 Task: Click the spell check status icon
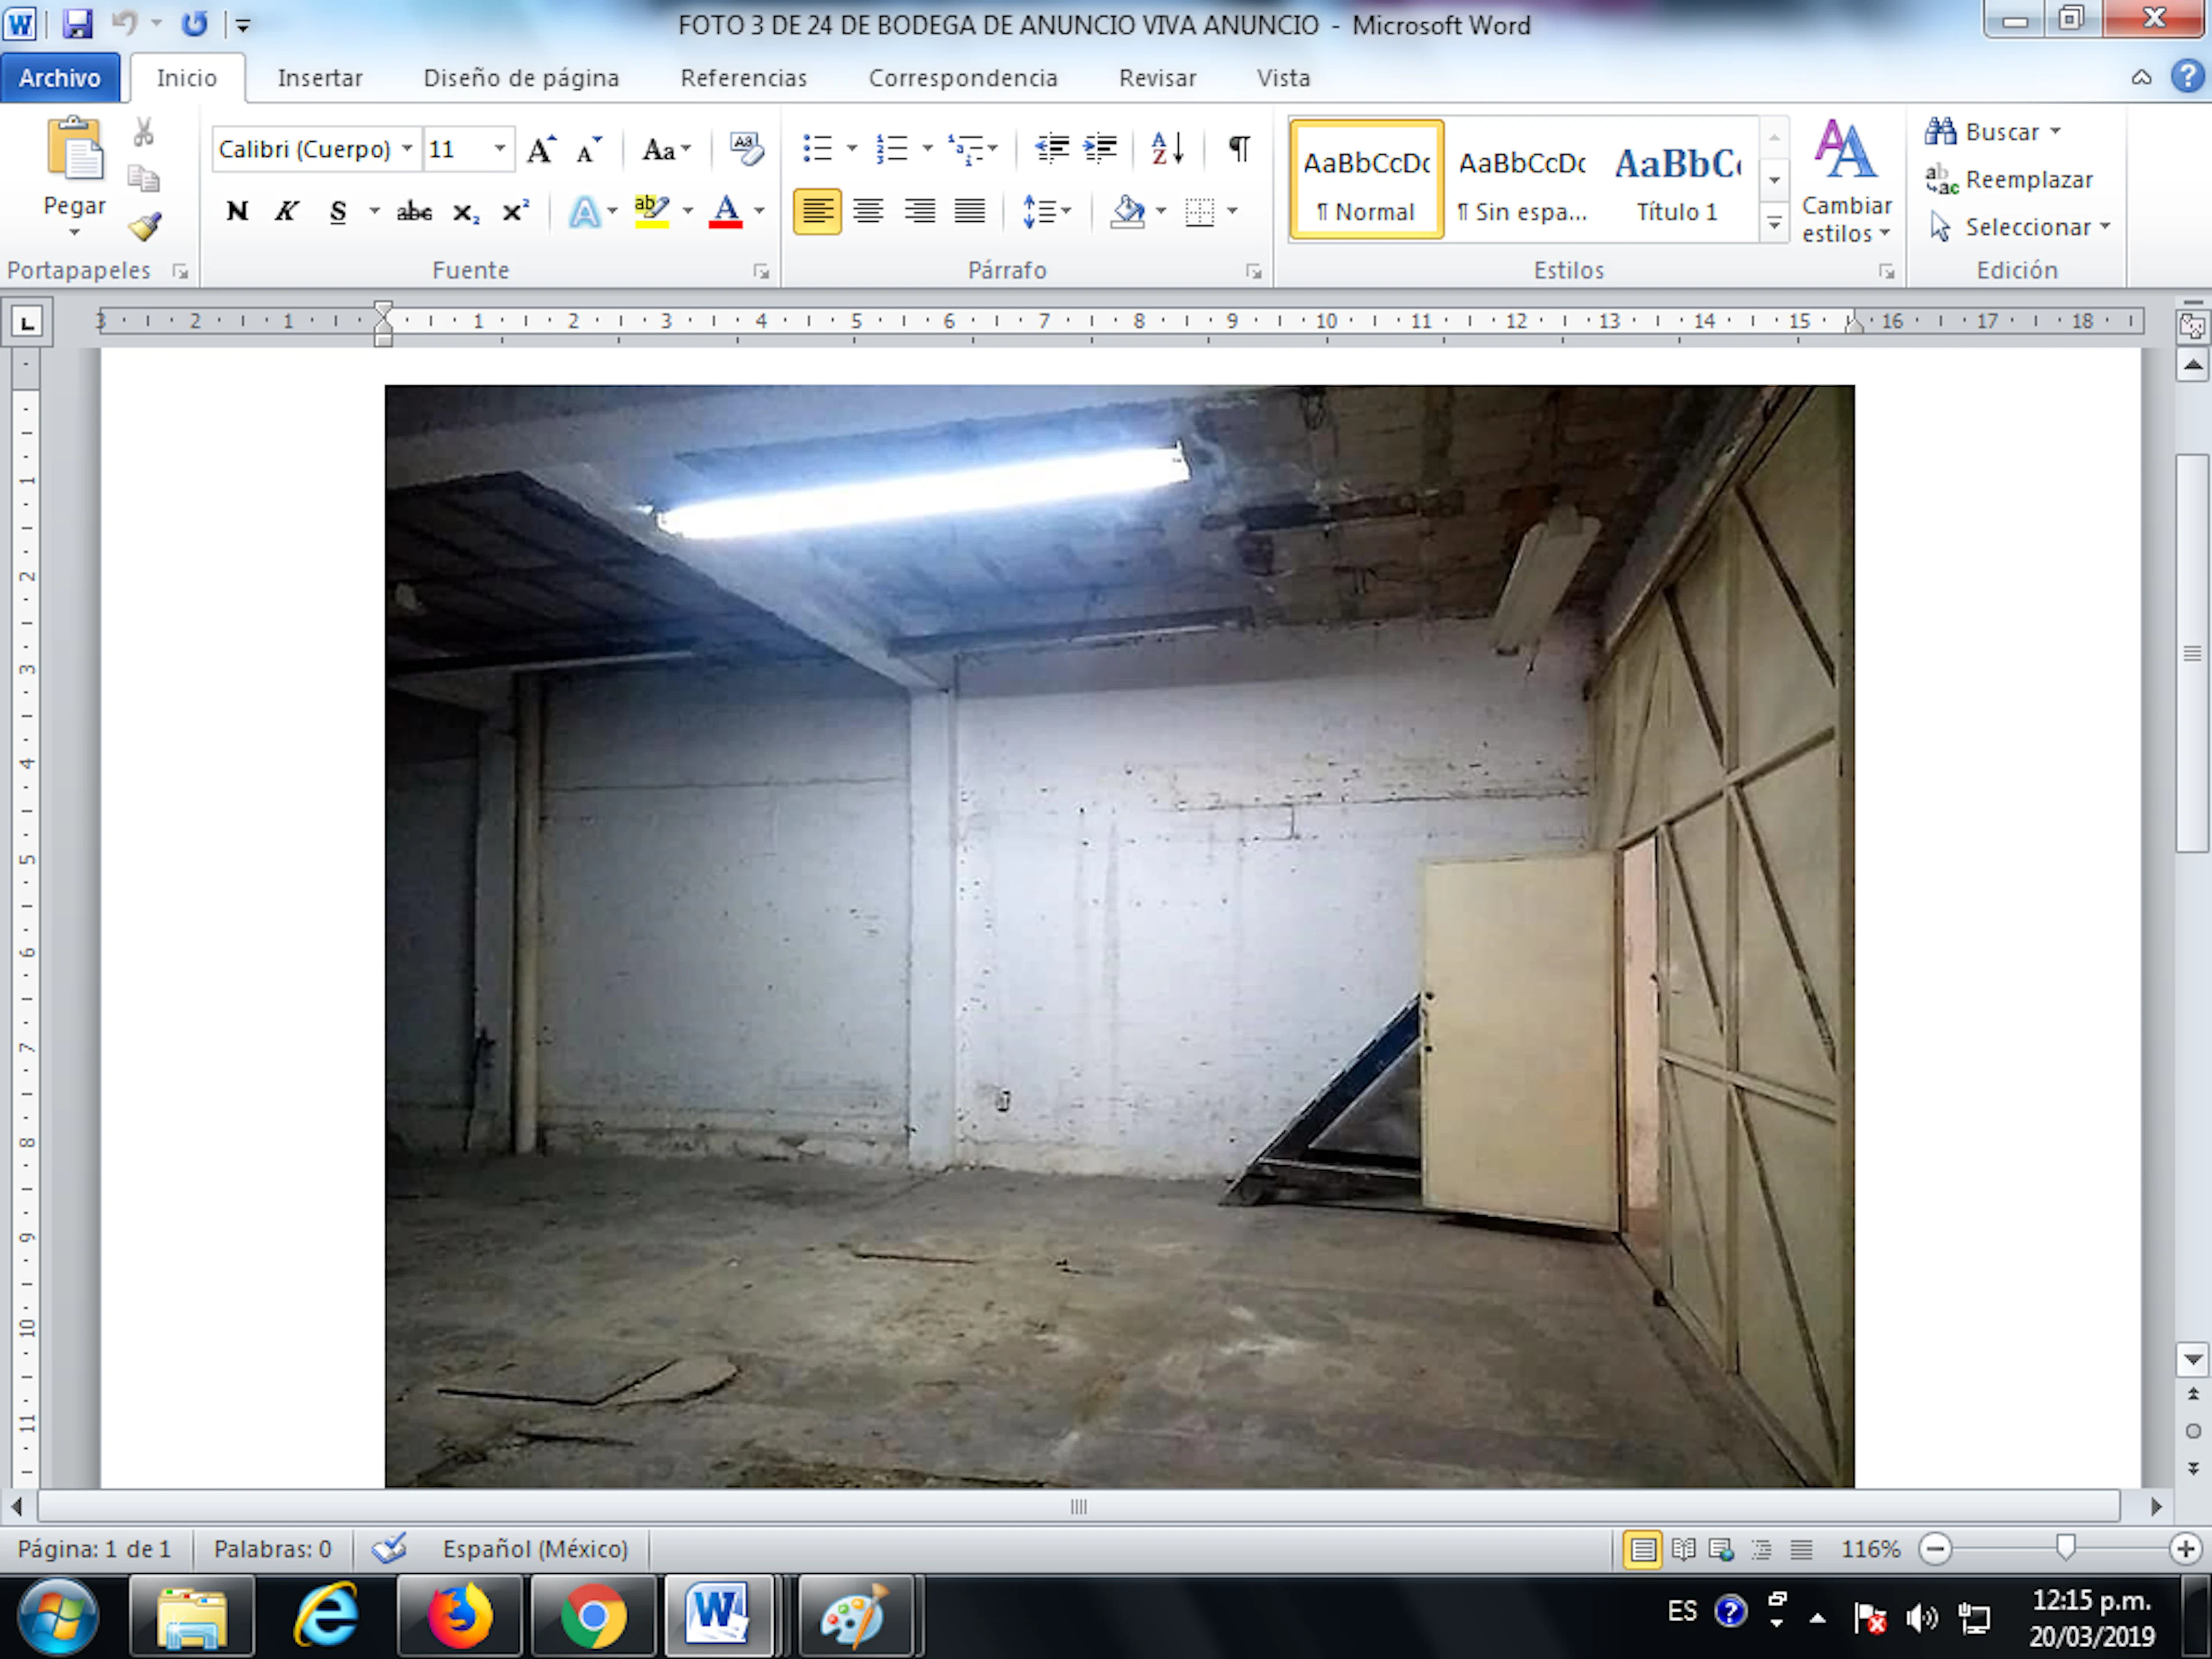[x=389, y=1548]
